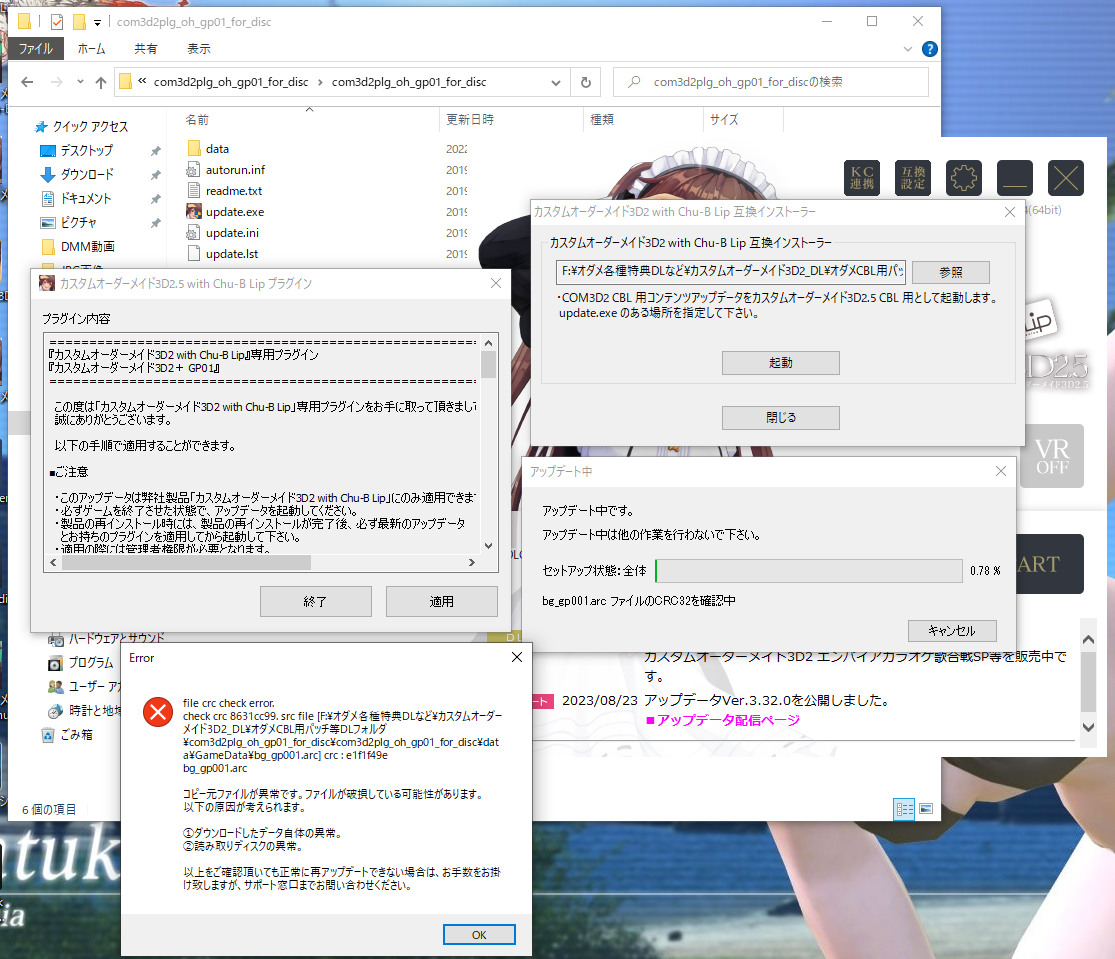This screenshot has height=959, width=1115.
Task: Open the ホーム ribbon tab
Action: pyautogui.click(x=92, y=48)
